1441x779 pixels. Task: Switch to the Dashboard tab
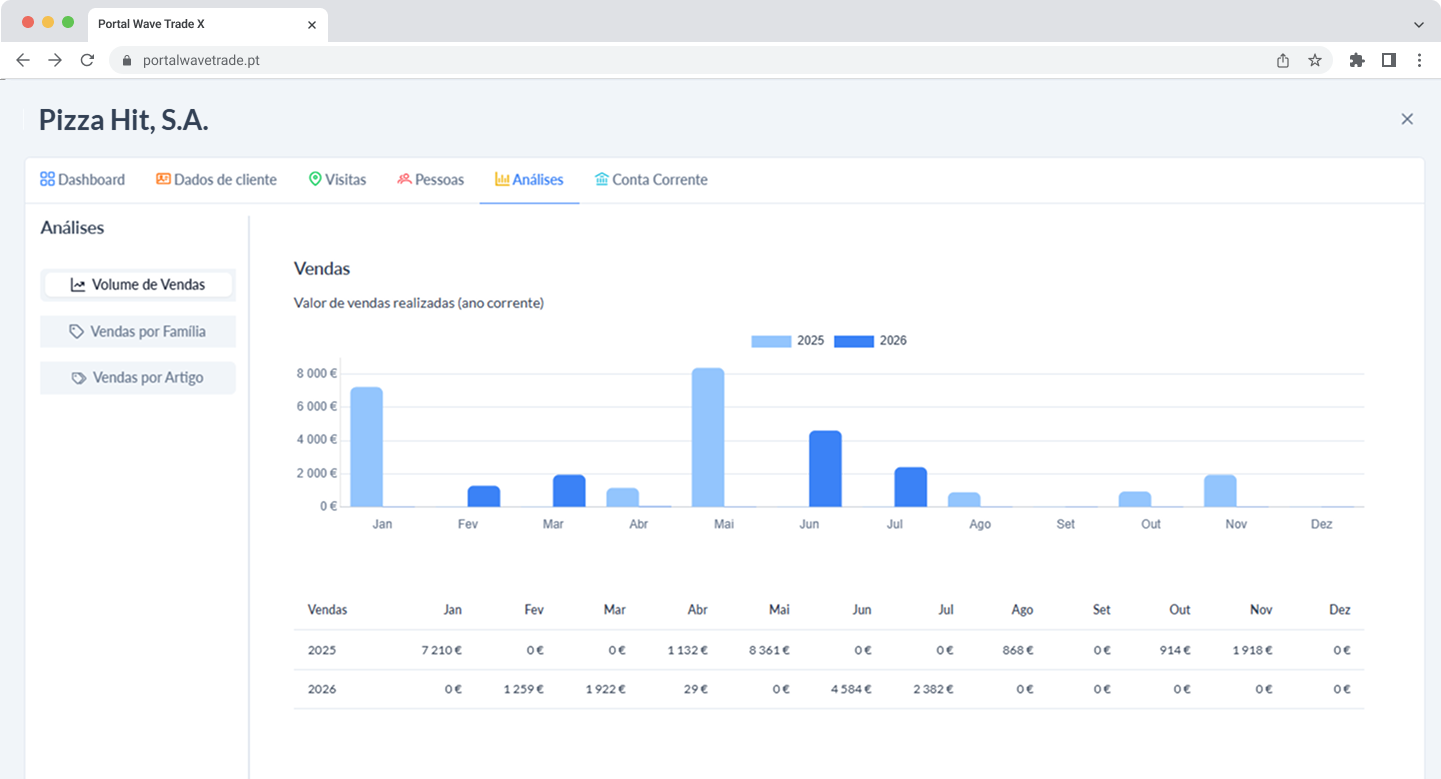point(82,180)
